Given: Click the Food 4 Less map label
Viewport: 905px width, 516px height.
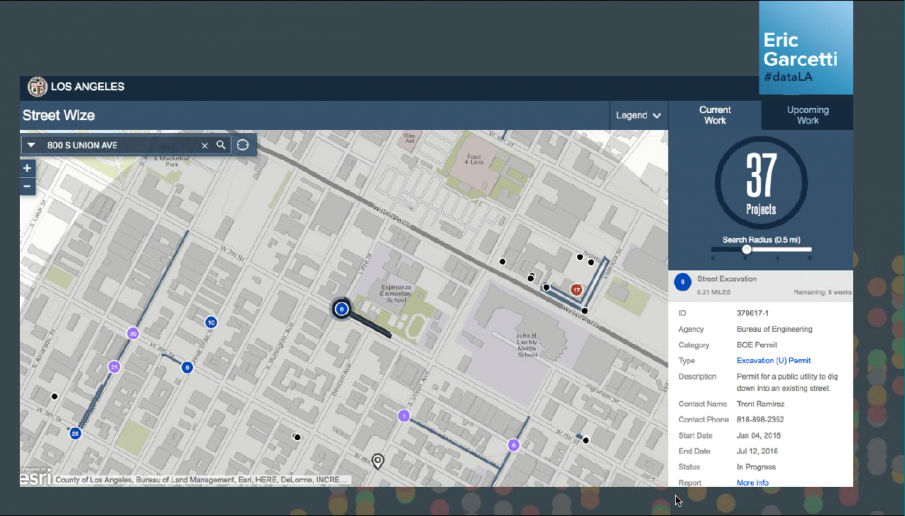Looking at the screenshot, I should (473, 159).
